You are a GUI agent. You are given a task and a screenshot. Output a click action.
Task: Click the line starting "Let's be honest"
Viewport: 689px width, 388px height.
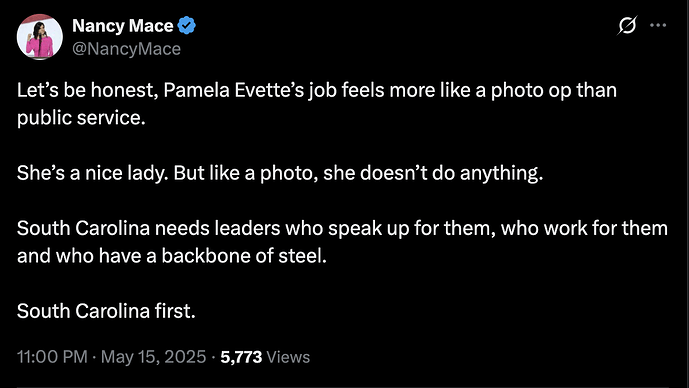[317, 91]
